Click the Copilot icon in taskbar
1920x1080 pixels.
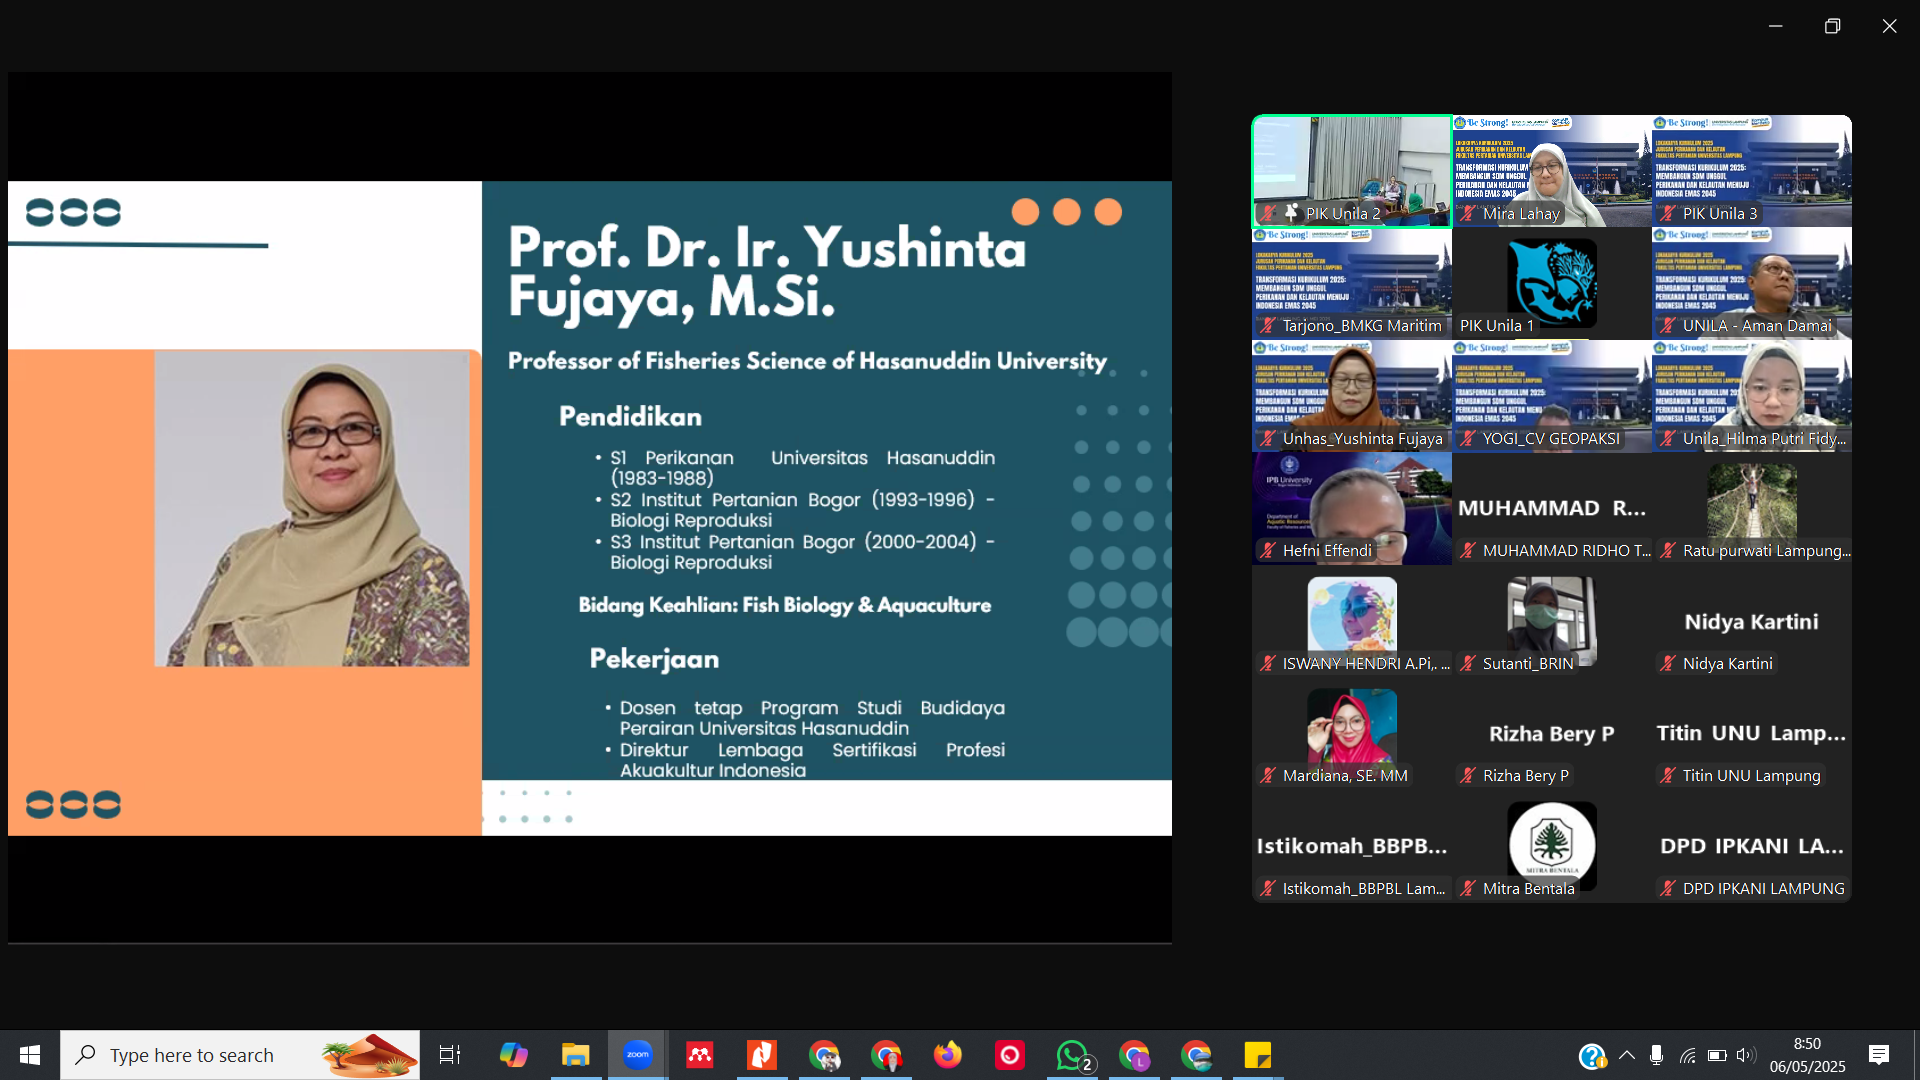click(x=513, y=1055)
